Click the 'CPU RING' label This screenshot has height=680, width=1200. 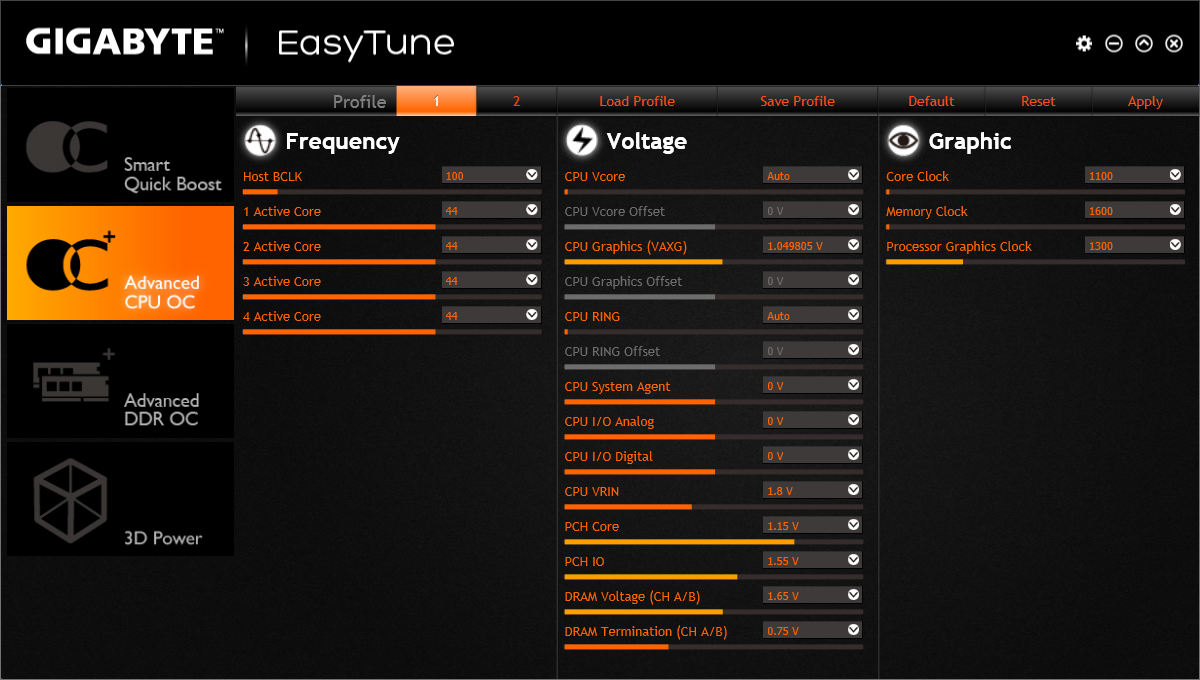(x=592, y=316)
